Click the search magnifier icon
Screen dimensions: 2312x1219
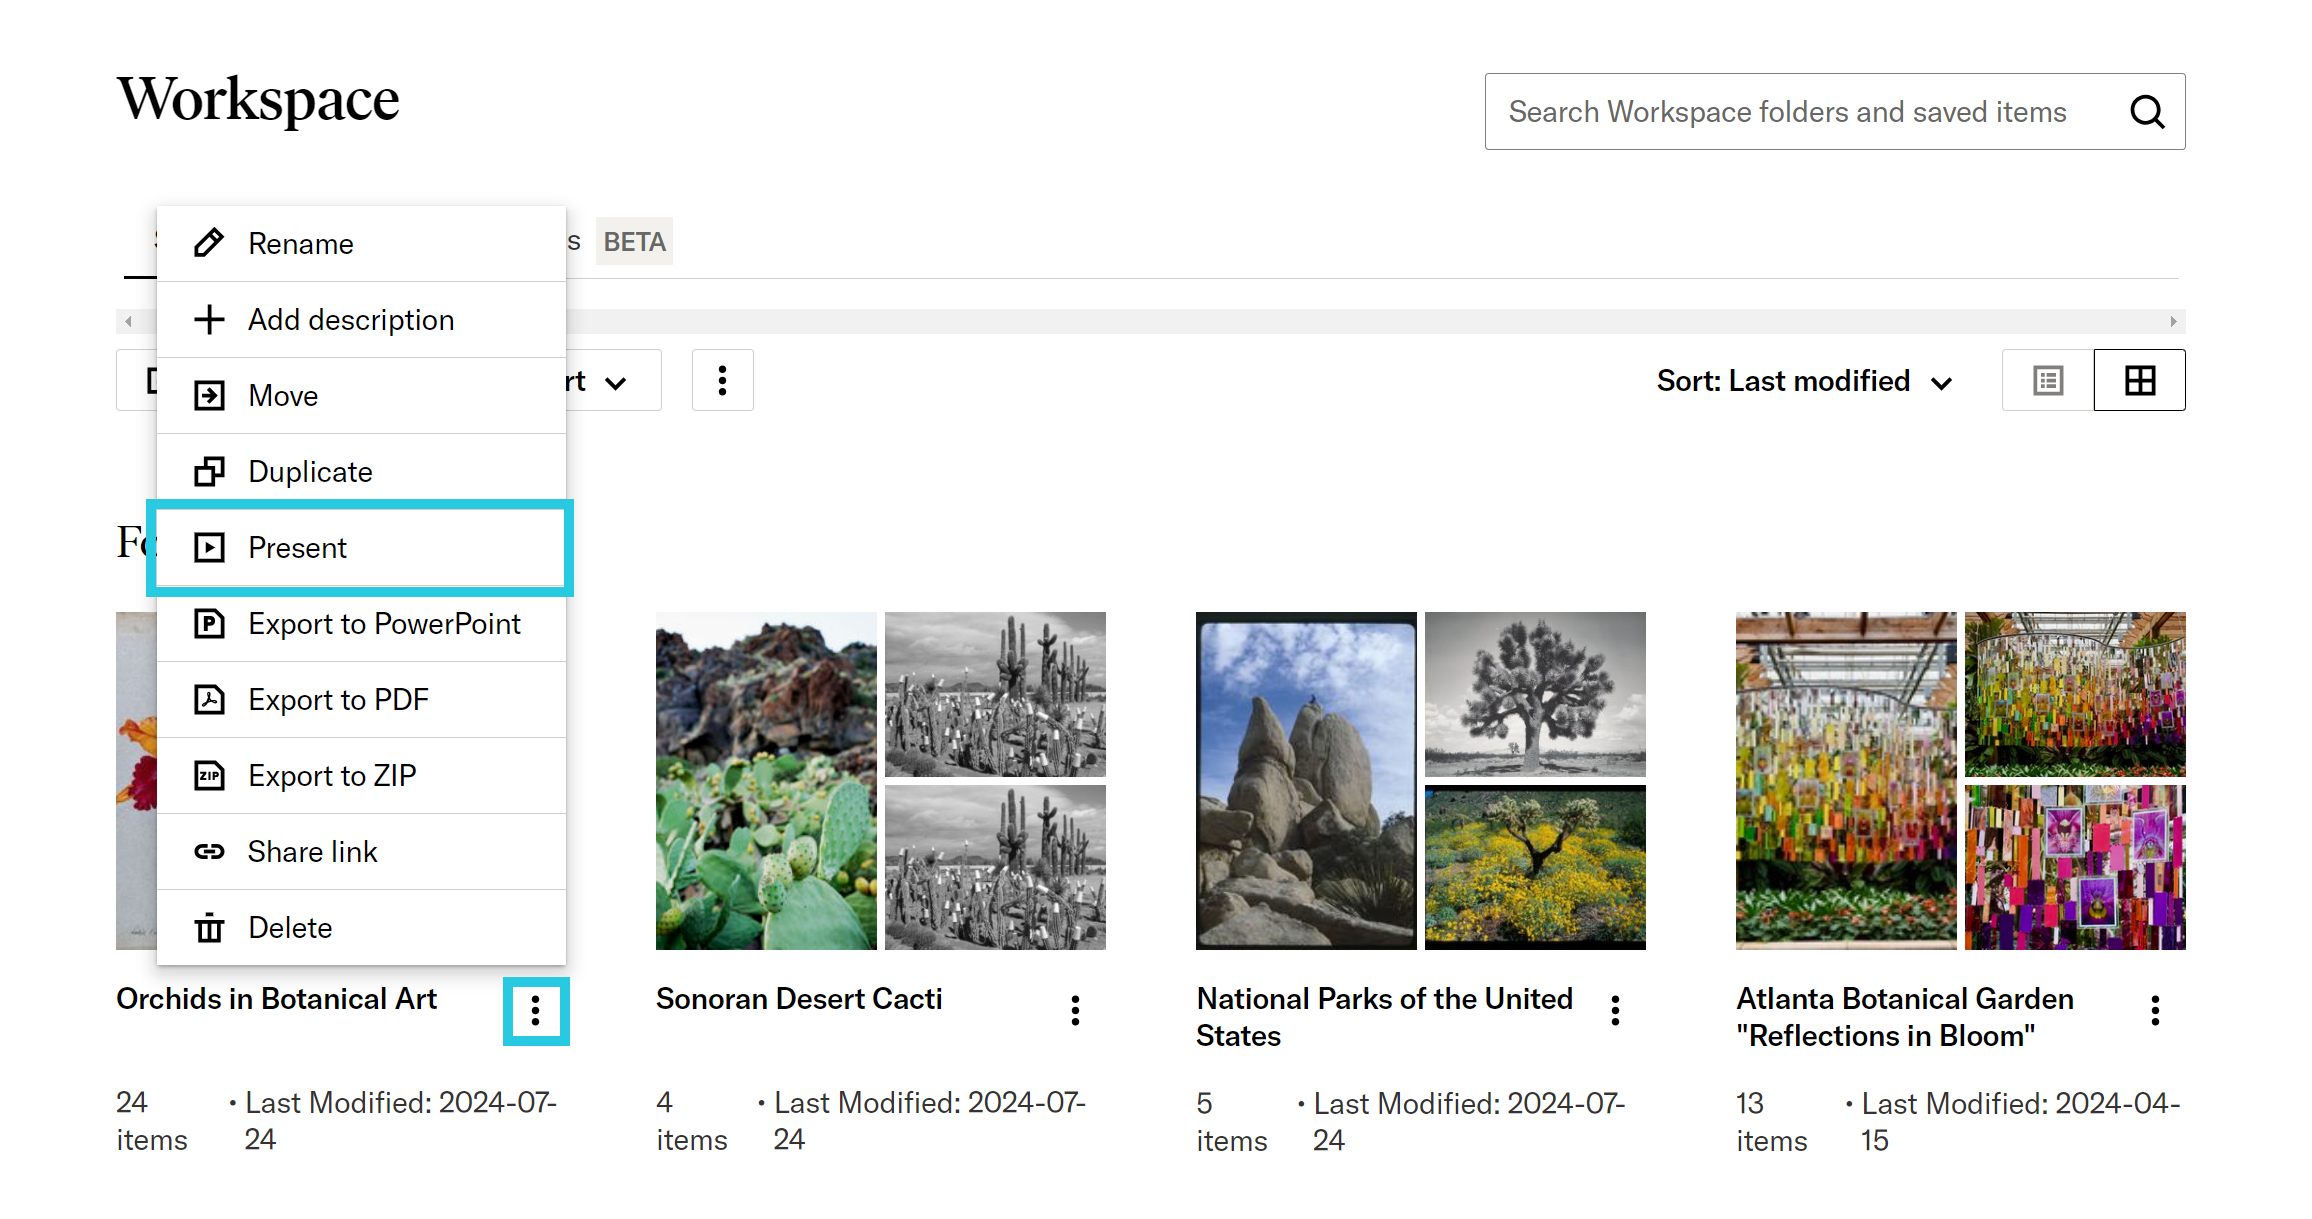point(2147,112)
